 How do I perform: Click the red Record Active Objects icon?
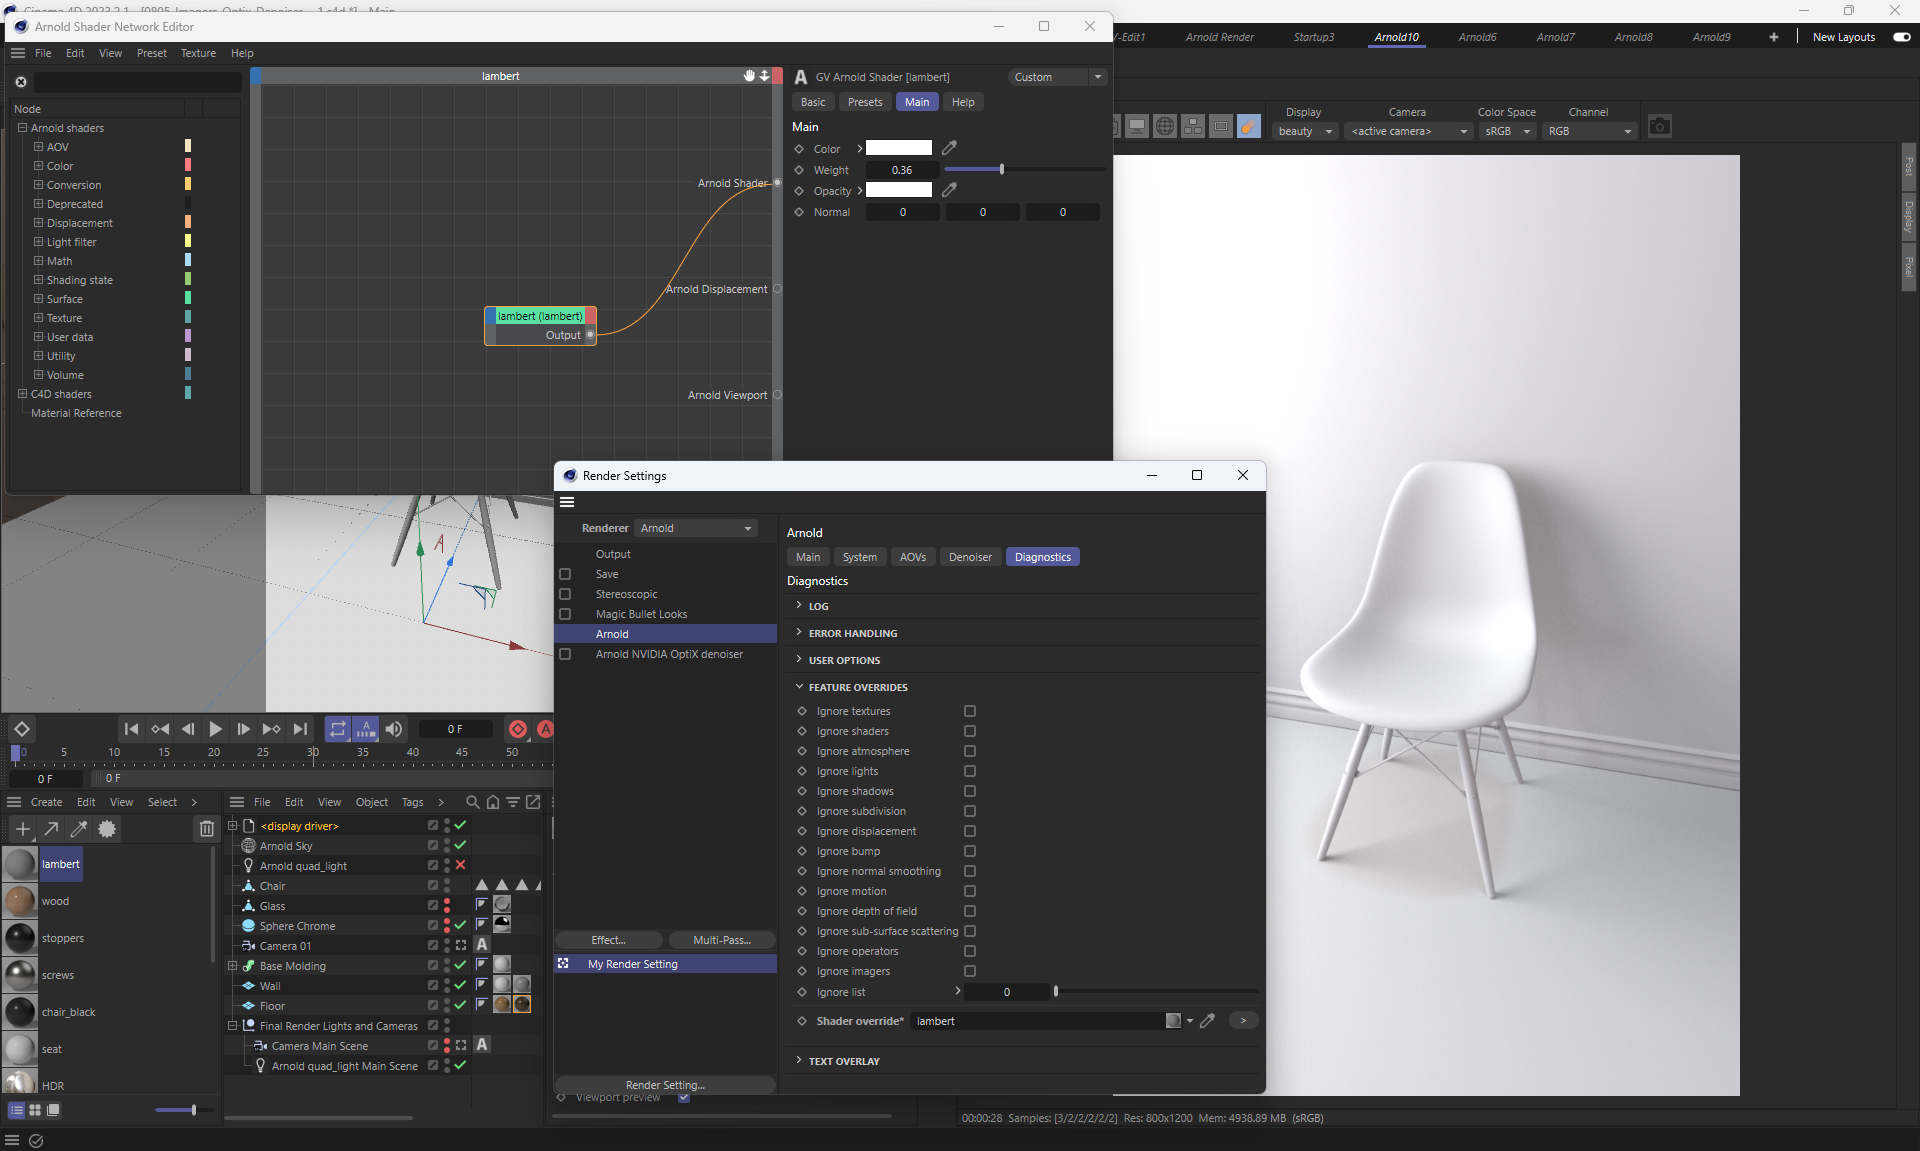518,729
